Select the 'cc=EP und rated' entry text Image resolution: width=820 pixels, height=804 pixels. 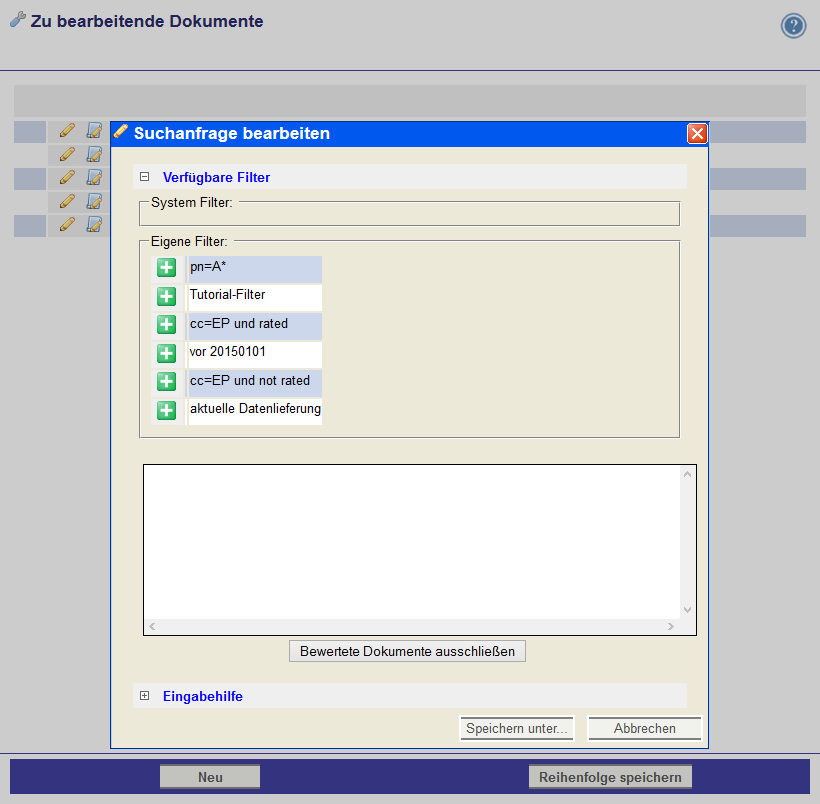pos(239,323)
